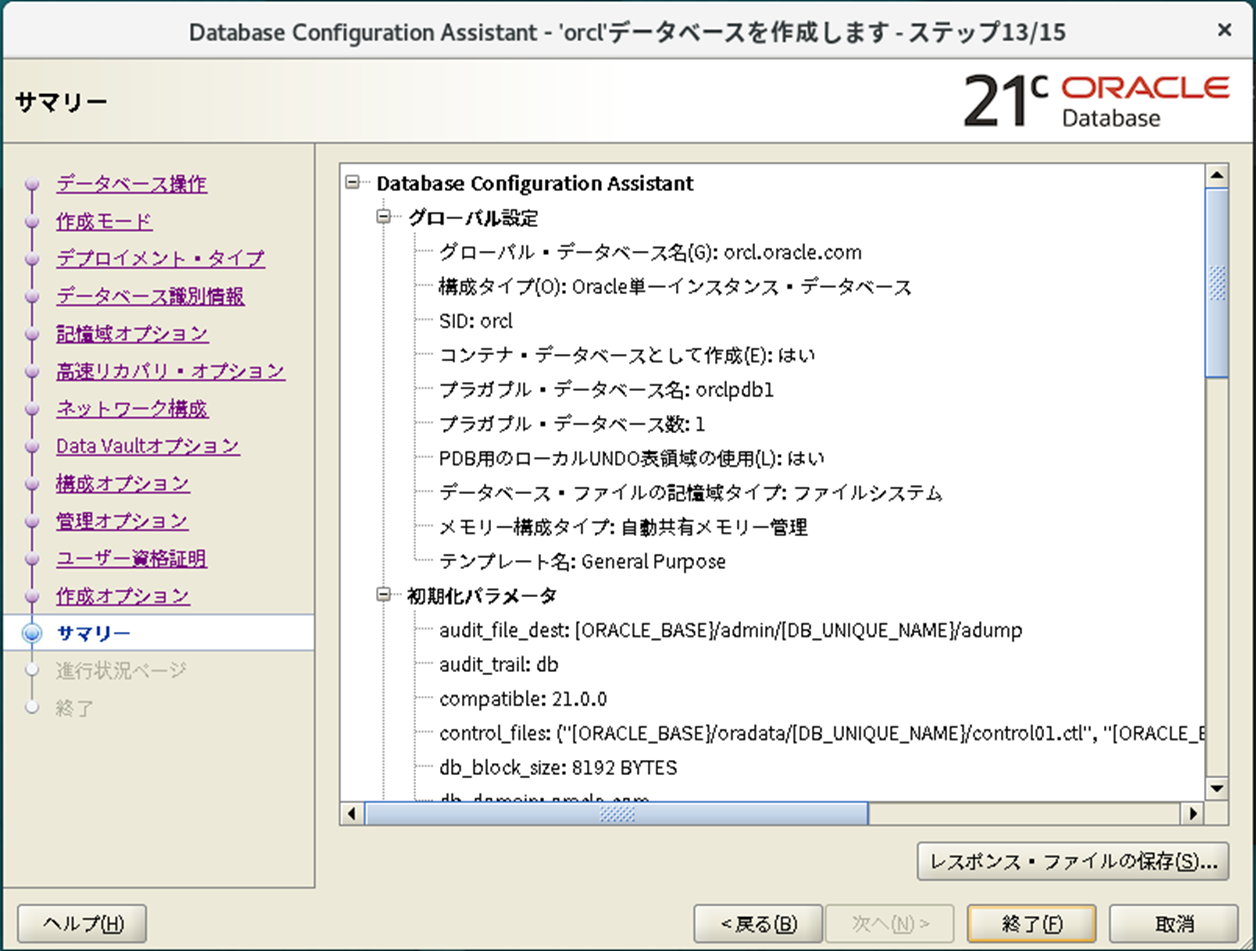The height and width of the screenshot is (951, 1256).
Task: Jump to 高速リカバリ・オプション step
Action: pyautogui.click(x=170, y=371)
